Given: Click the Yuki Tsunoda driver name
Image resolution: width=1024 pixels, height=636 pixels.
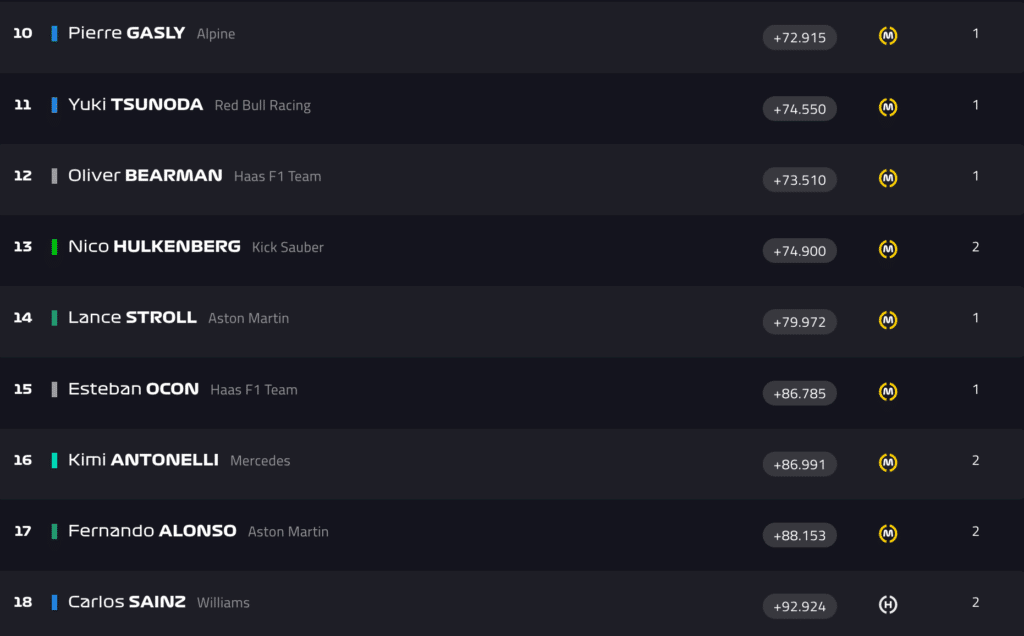Looking at the screenshot, I should (135, 104).
